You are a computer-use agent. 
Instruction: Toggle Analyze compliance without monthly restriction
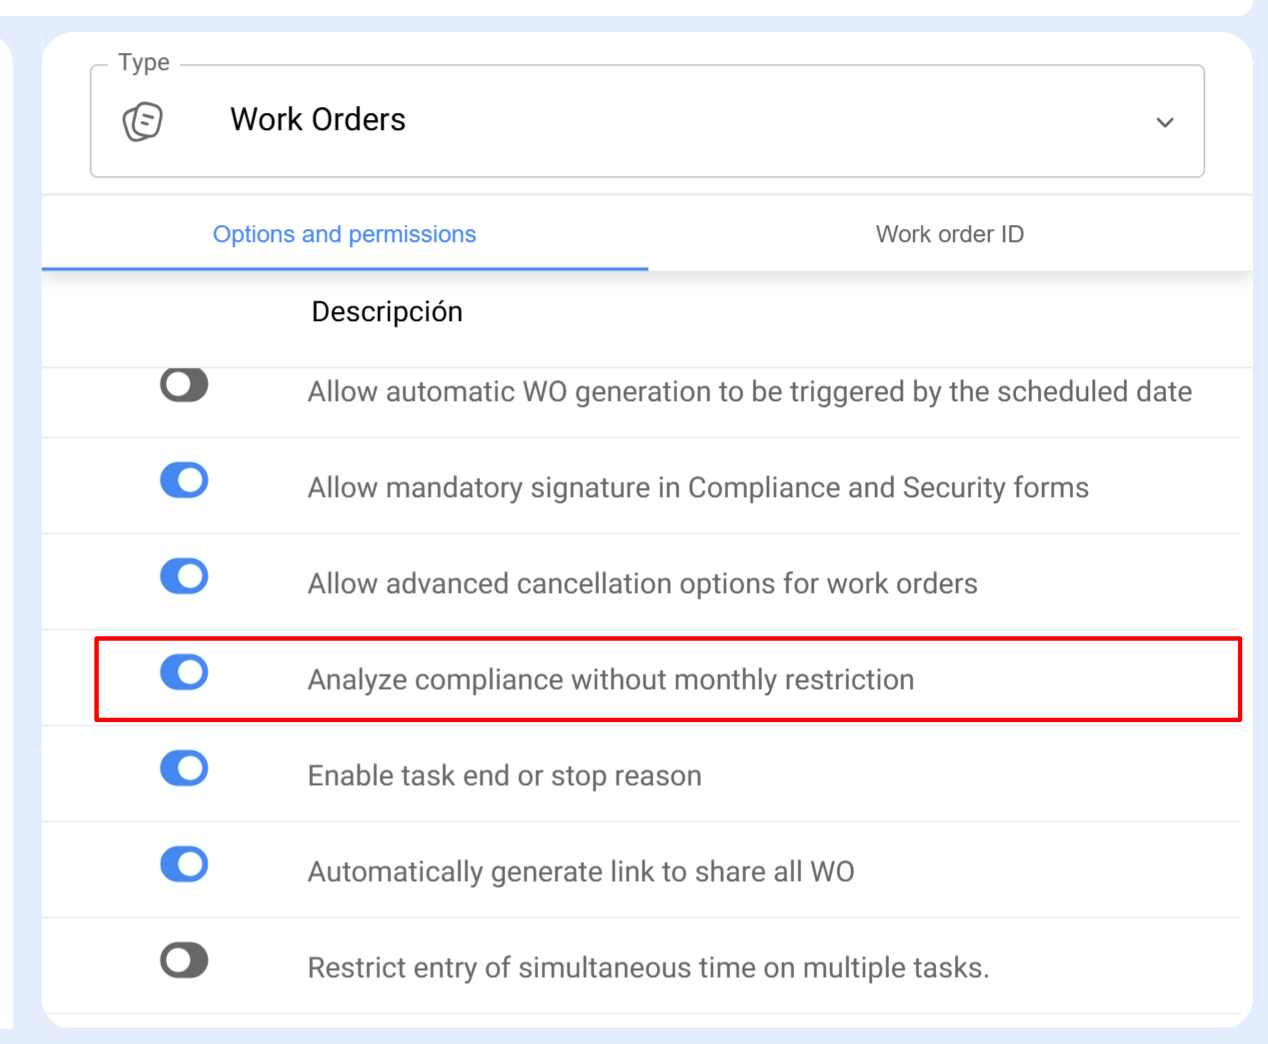click(184, 673)
